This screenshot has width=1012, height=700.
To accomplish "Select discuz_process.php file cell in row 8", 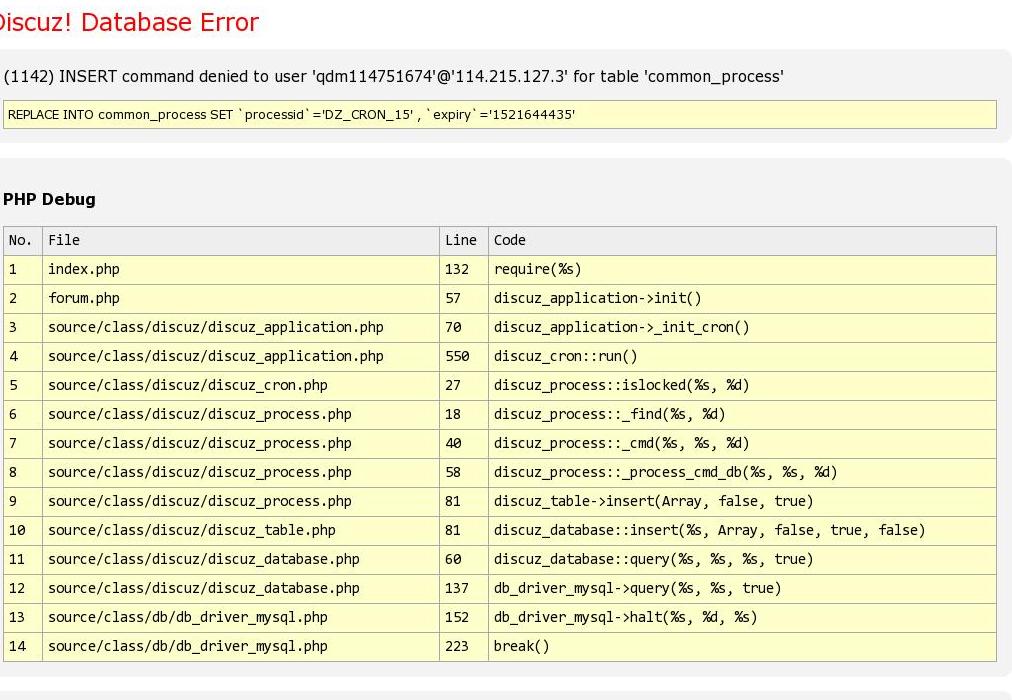I will pyautogui.click(x=241, y=473).
